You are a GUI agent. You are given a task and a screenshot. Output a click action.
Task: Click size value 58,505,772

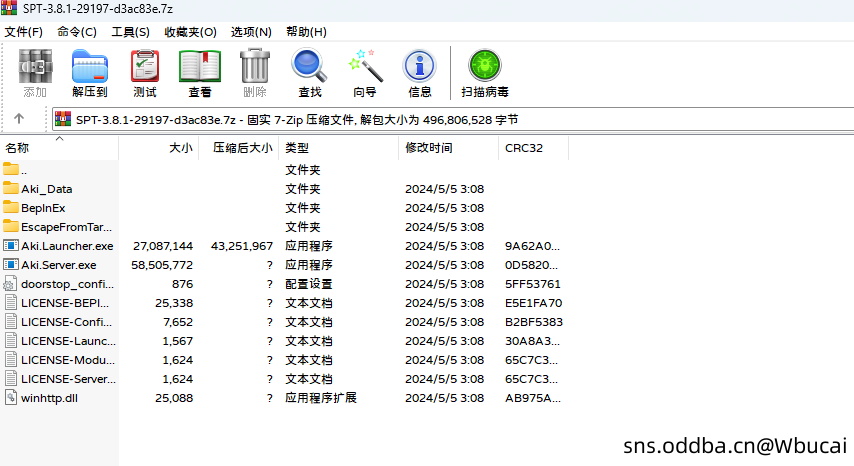click(x=162, y=265)
